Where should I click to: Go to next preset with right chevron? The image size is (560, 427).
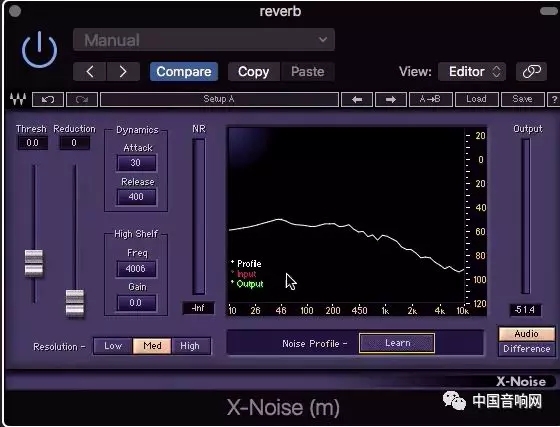click(123, 72)
